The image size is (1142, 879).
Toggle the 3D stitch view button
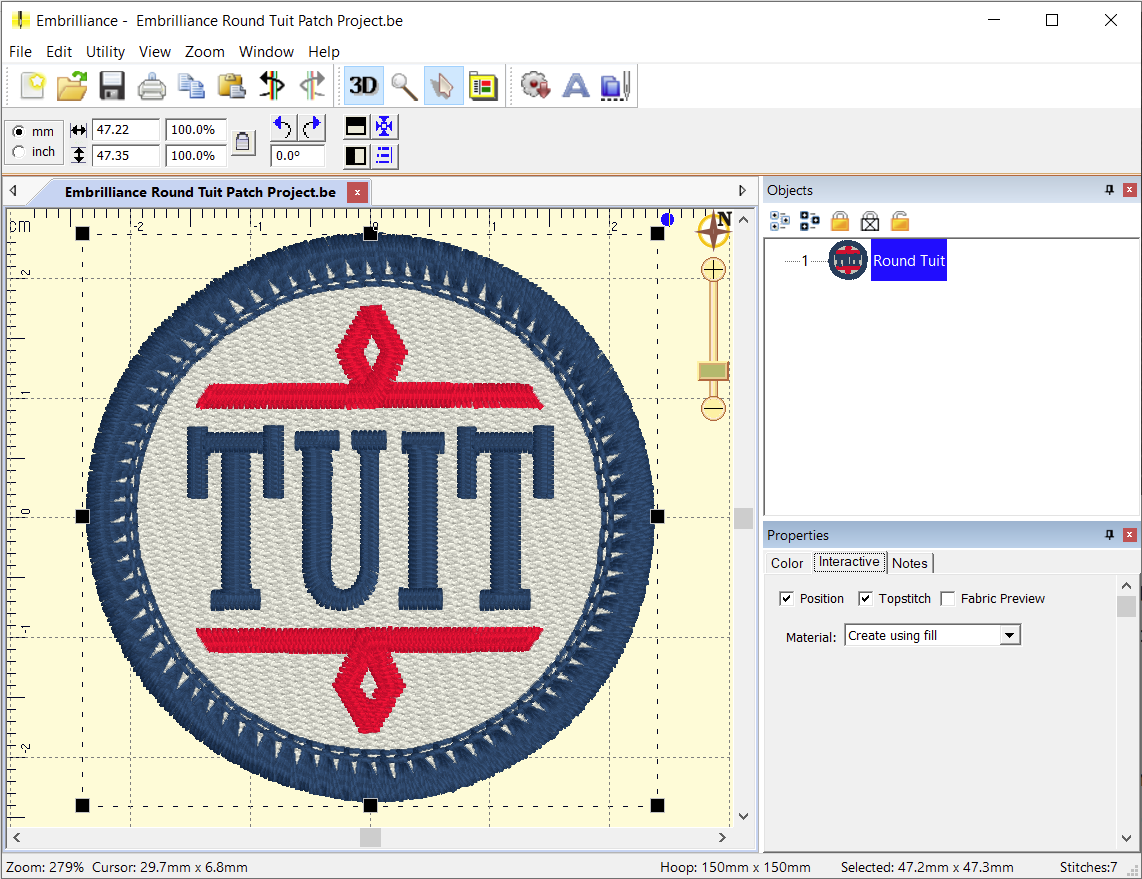pos(363,86)
